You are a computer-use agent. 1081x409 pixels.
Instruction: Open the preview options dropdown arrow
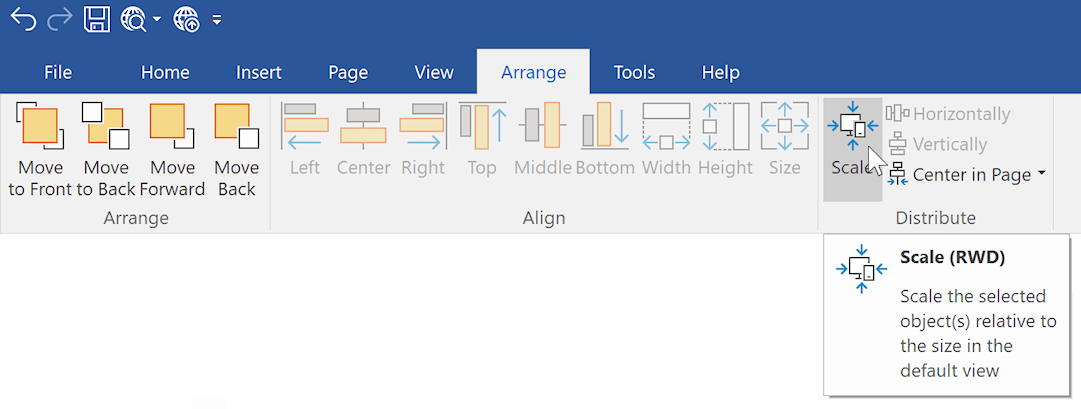[x=157, y=19]
